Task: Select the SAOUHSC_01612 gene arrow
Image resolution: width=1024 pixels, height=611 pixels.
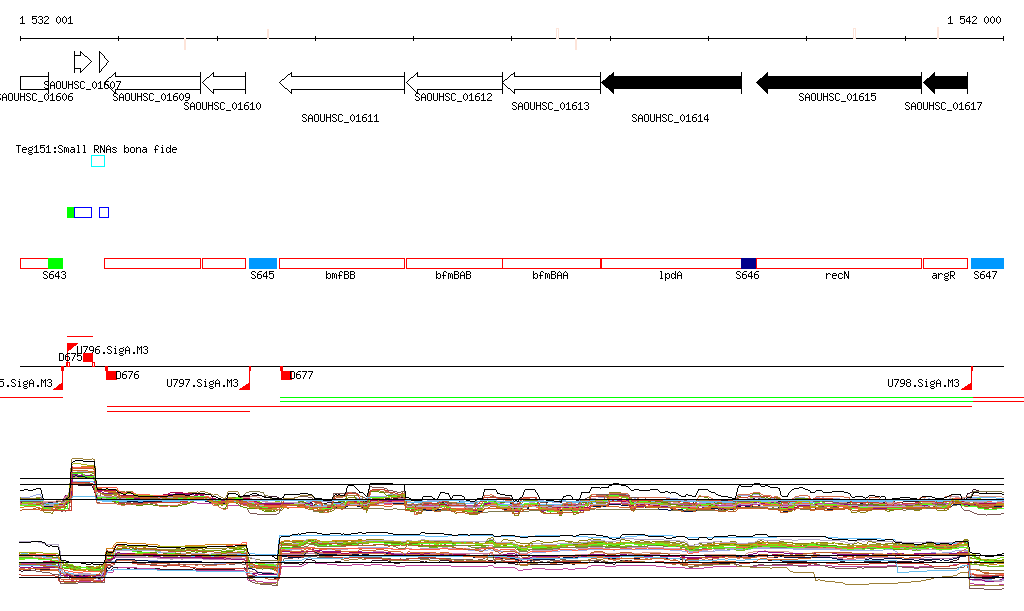Action: [454, 83]
